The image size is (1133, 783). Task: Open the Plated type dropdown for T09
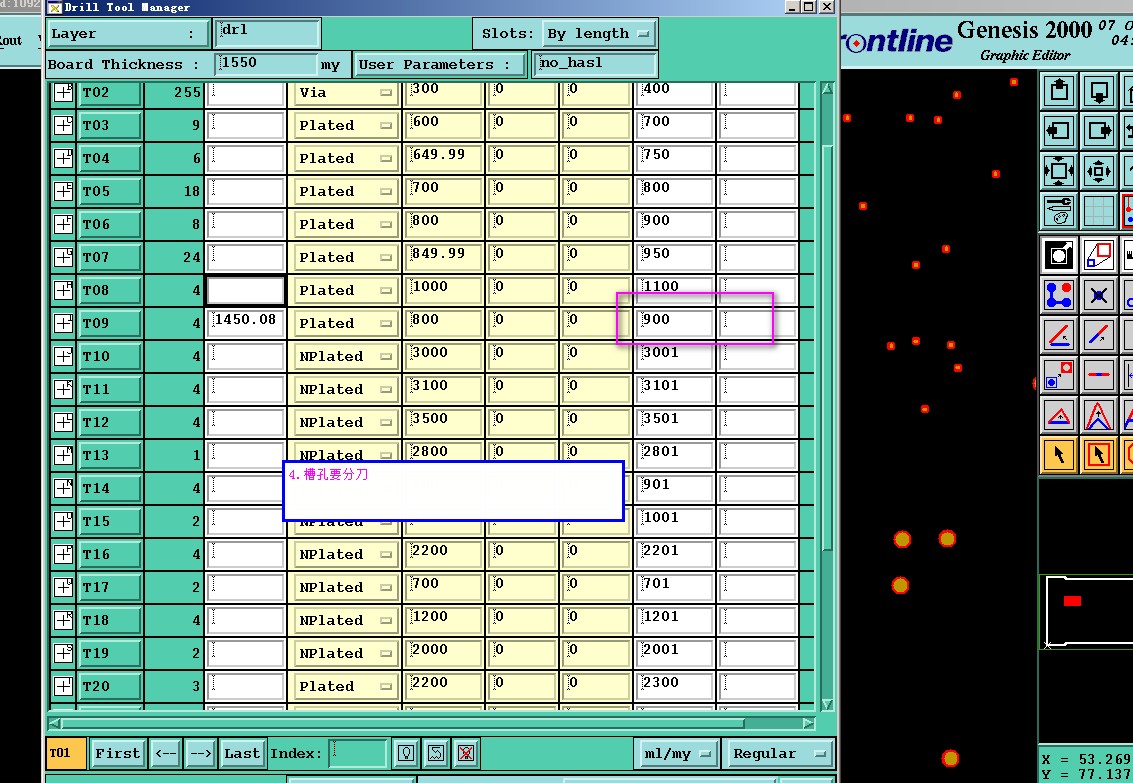[x=345, y=324]
